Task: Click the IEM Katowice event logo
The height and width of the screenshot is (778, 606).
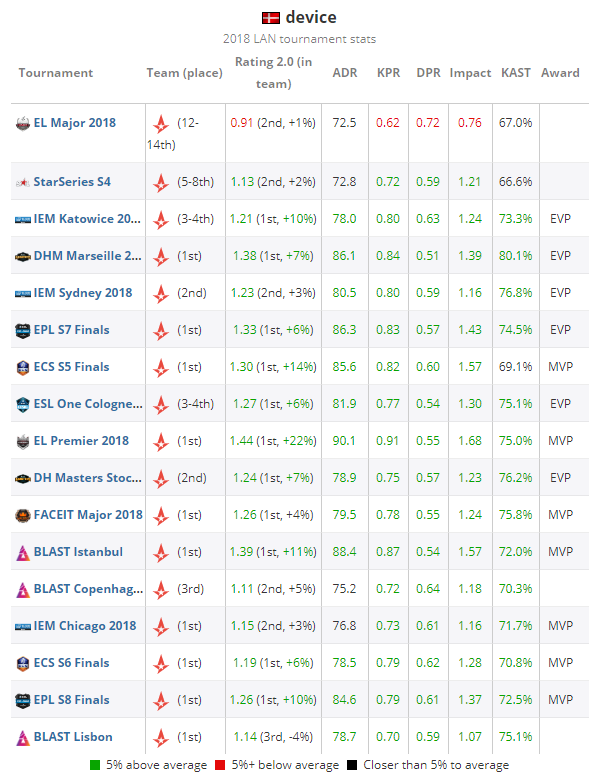Action: [23, 219]
